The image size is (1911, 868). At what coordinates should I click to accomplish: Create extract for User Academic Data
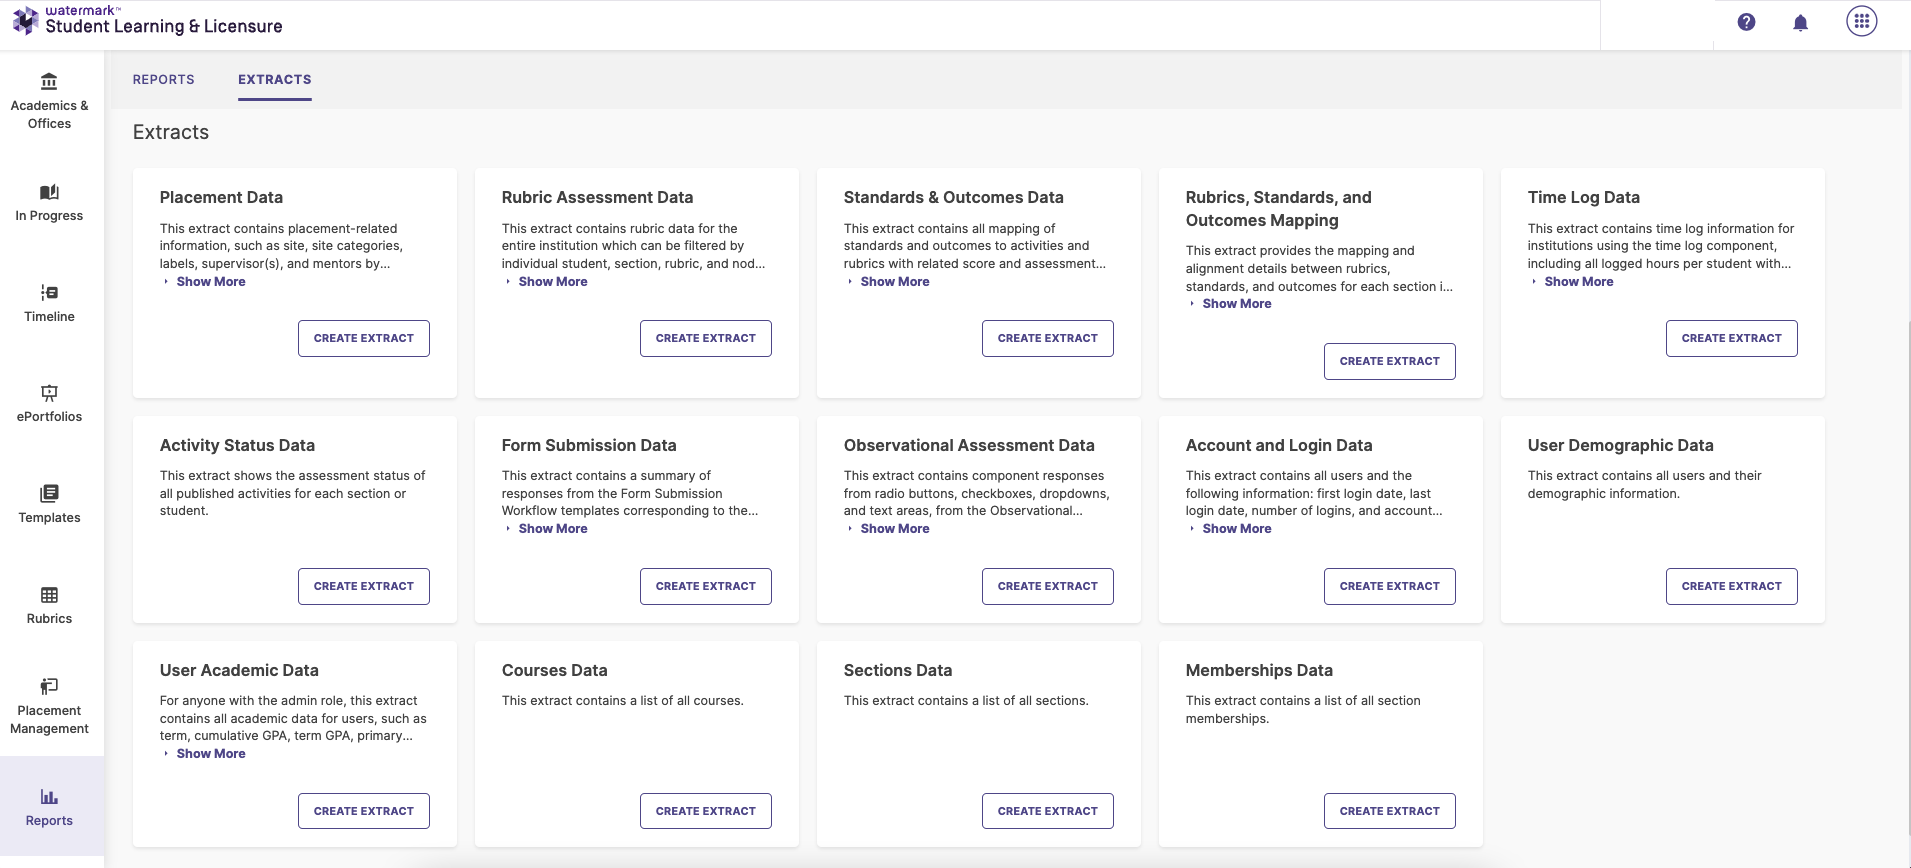coord(364,811)
